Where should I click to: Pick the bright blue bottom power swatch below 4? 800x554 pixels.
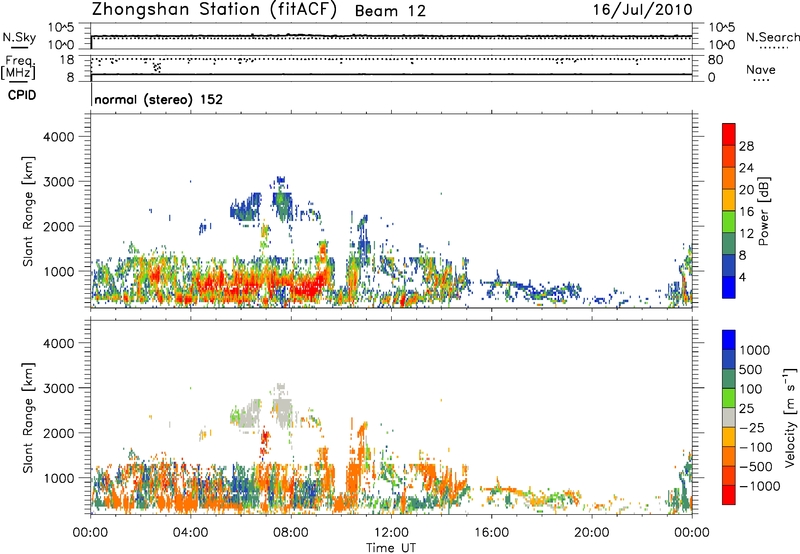729,287
